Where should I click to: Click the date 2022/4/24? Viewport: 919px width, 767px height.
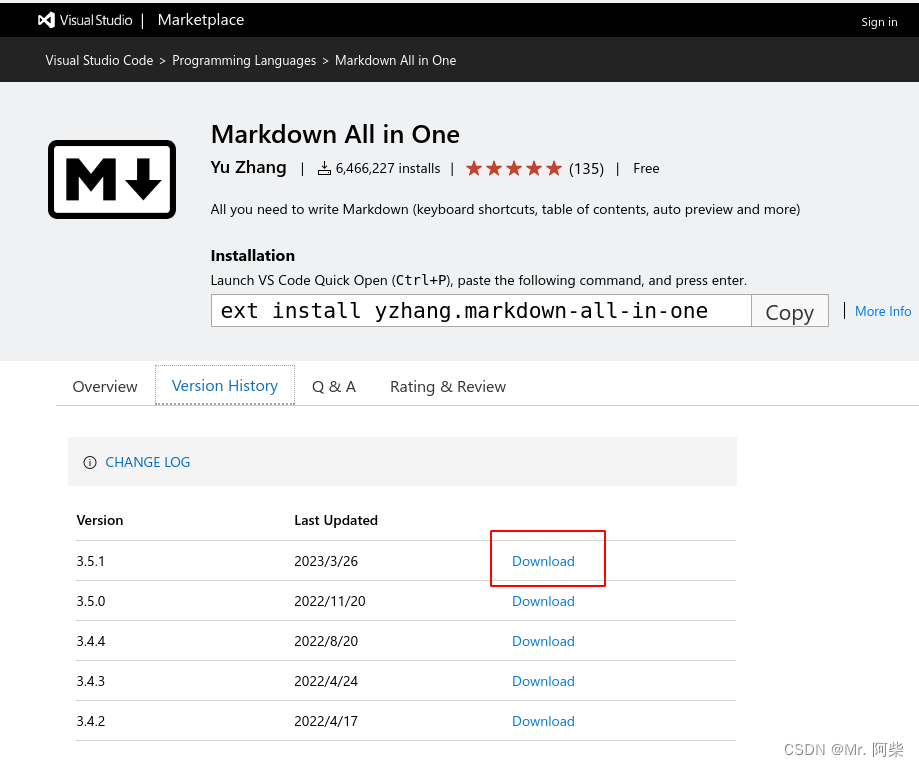[326, 681]
